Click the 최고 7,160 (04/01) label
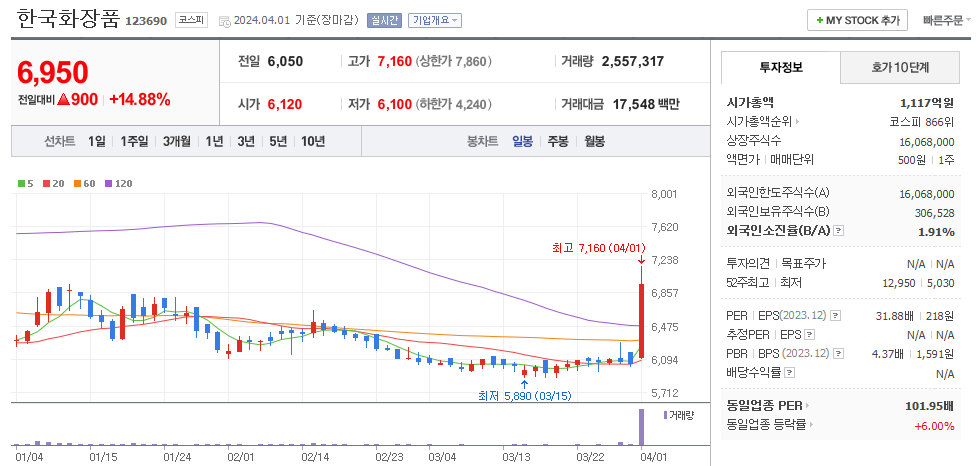This screenshot has height=466, width=978. 598,248
